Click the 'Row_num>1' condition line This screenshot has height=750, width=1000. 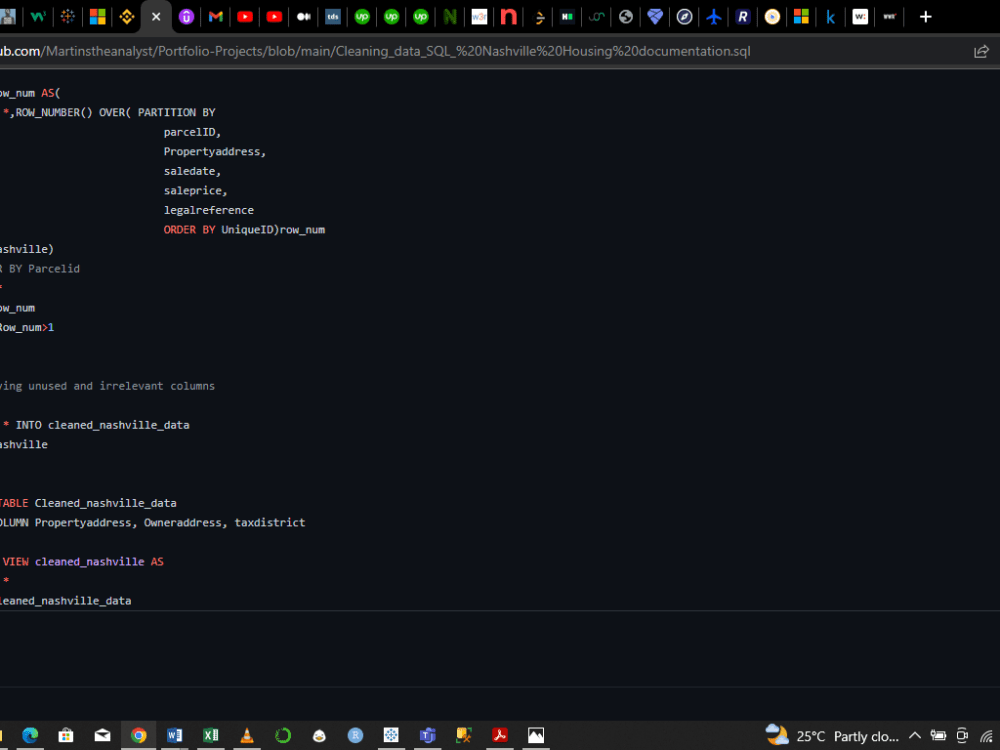pos(27,328)
